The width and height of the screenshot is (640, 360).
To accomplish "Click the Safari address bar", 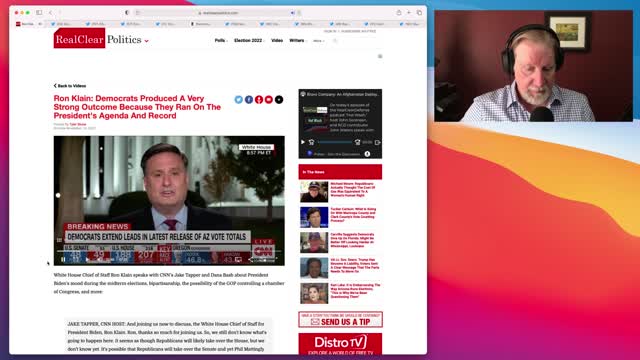I will 218,13.
